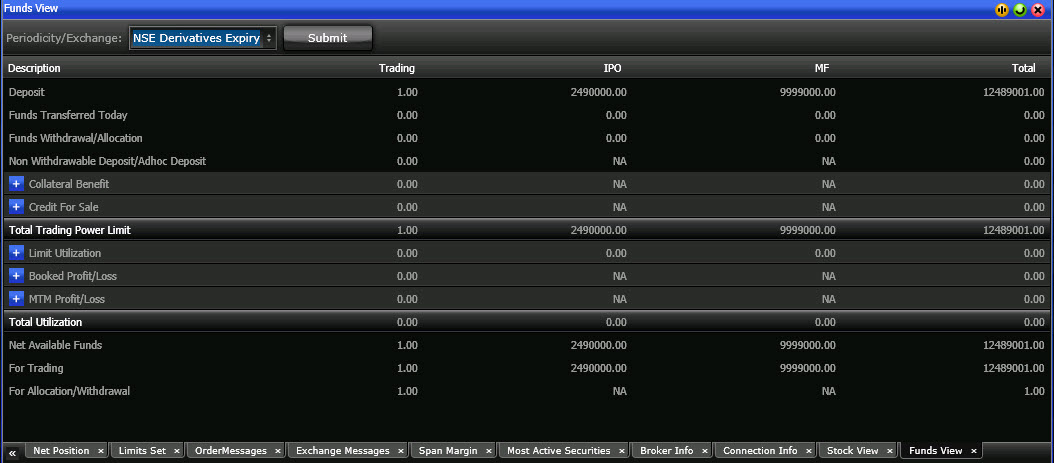Expand MTM Profit/Loss row
Viewport: 1054px width, 463px height.
16,299
